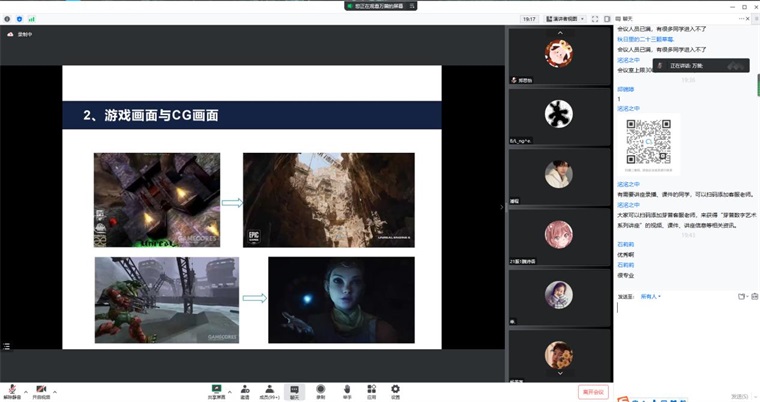The height and width of the screenshot is (402, 760).
Task: Click meeting timer 19:17
Action: (529, 19)
